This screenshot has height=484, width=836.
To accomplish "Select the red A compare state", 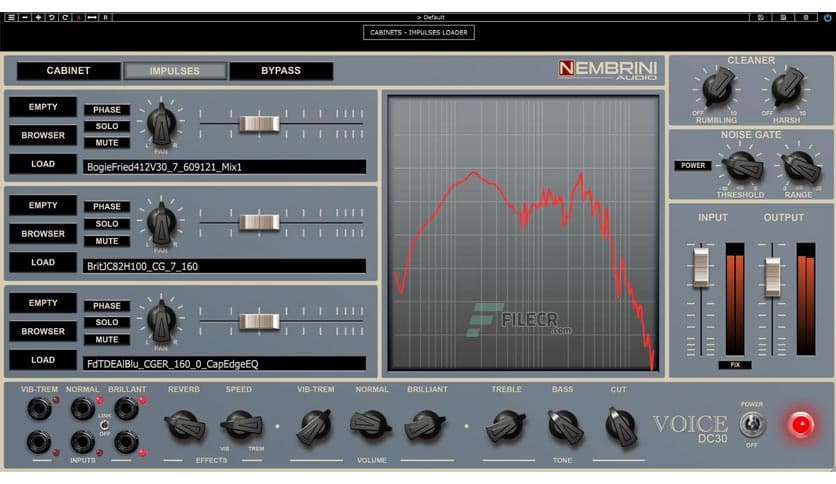I will pos(78,18).
